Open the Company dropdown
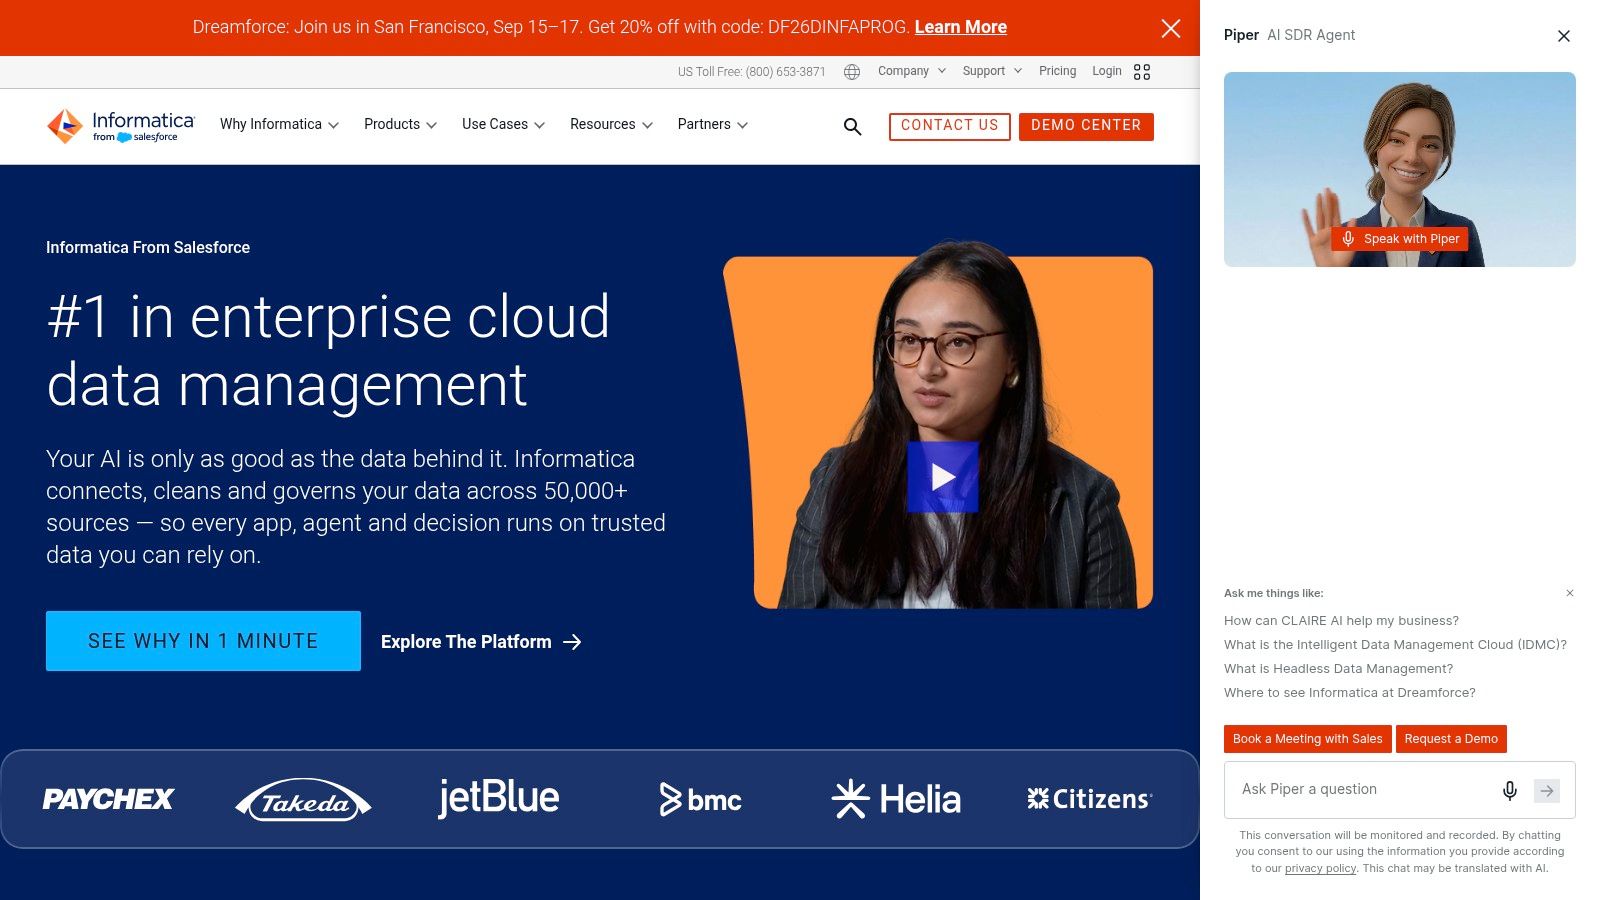 click(x=911, y=71)
